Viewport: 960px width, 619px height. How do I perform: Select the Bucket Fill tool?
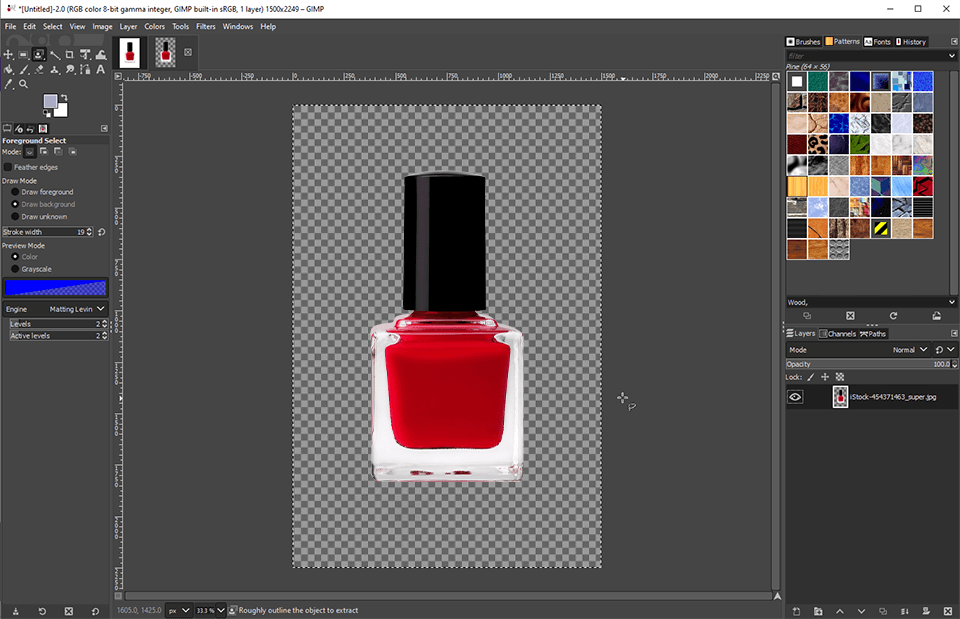[x=8, y=69]
